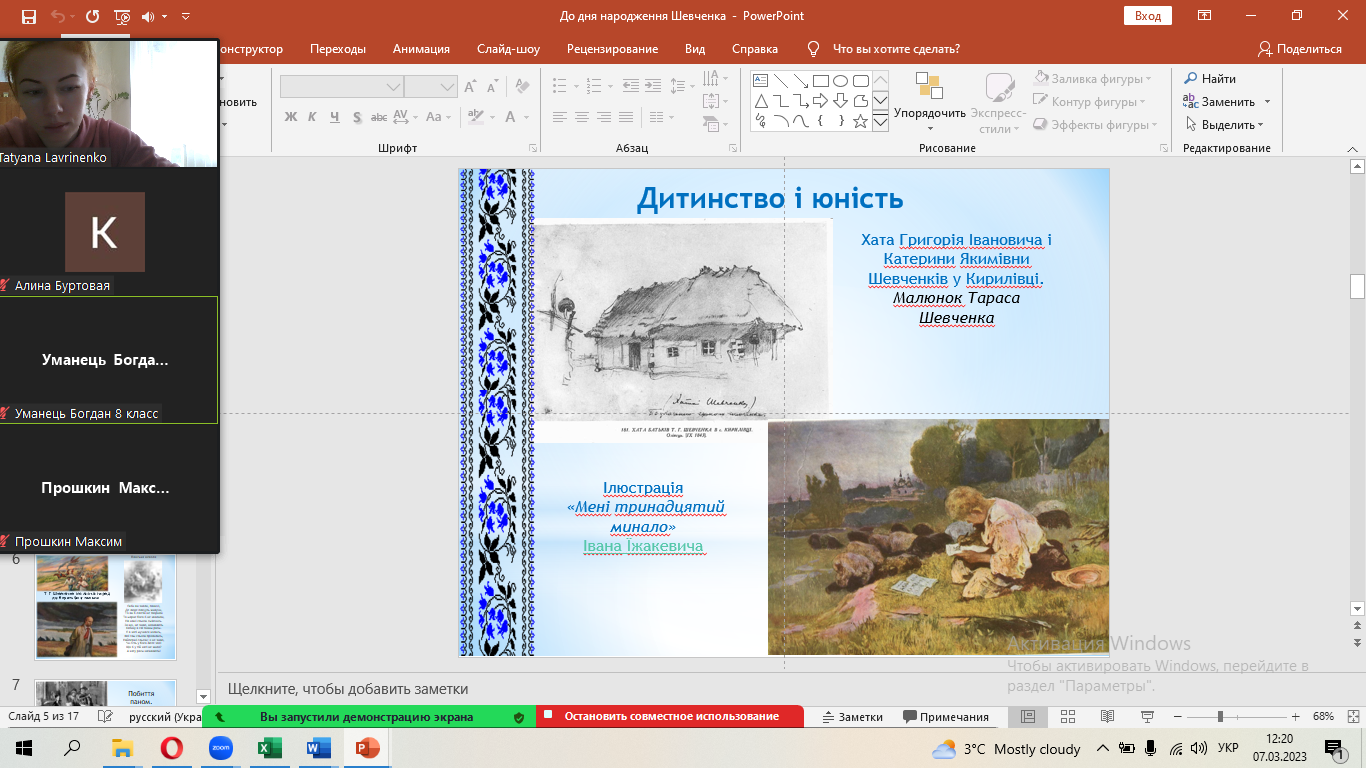The image size is (1366, 768).
Task: Click the zoom slider handle in the status bar
Action: coord(1220,717)
